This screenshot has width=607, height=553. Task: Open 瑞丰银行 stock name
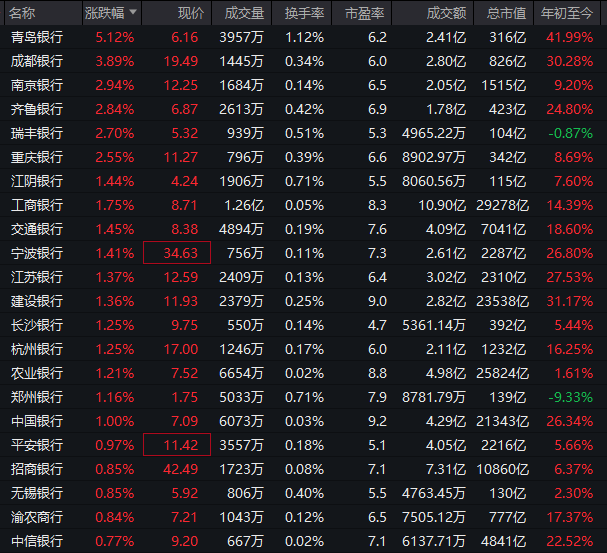[37, 133]
